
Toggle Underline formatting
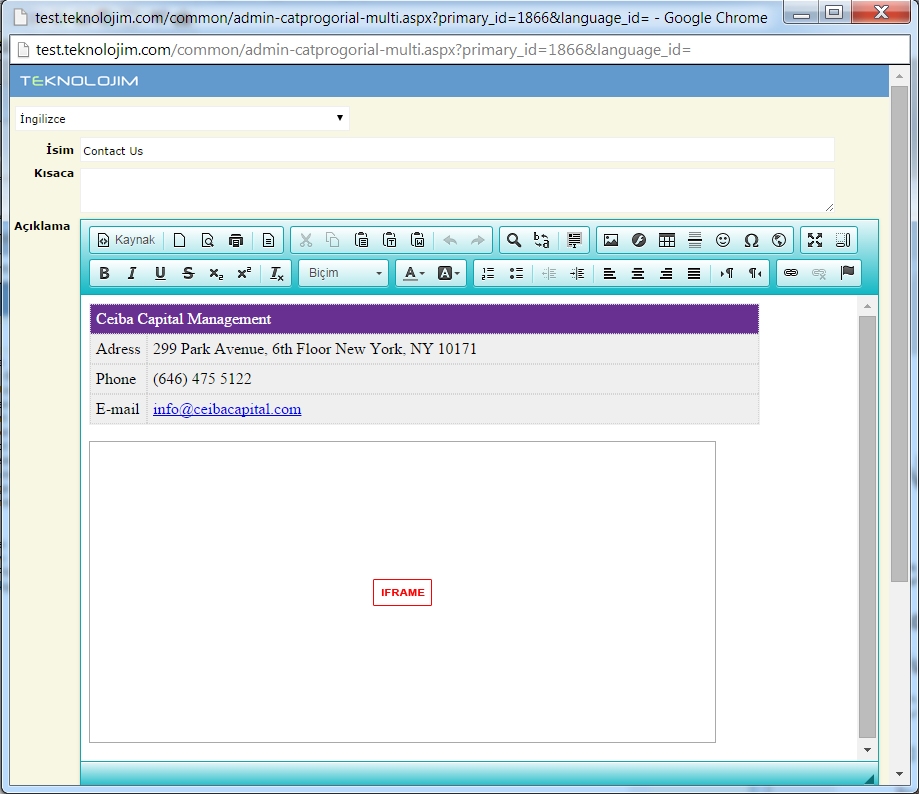point(160,273)
